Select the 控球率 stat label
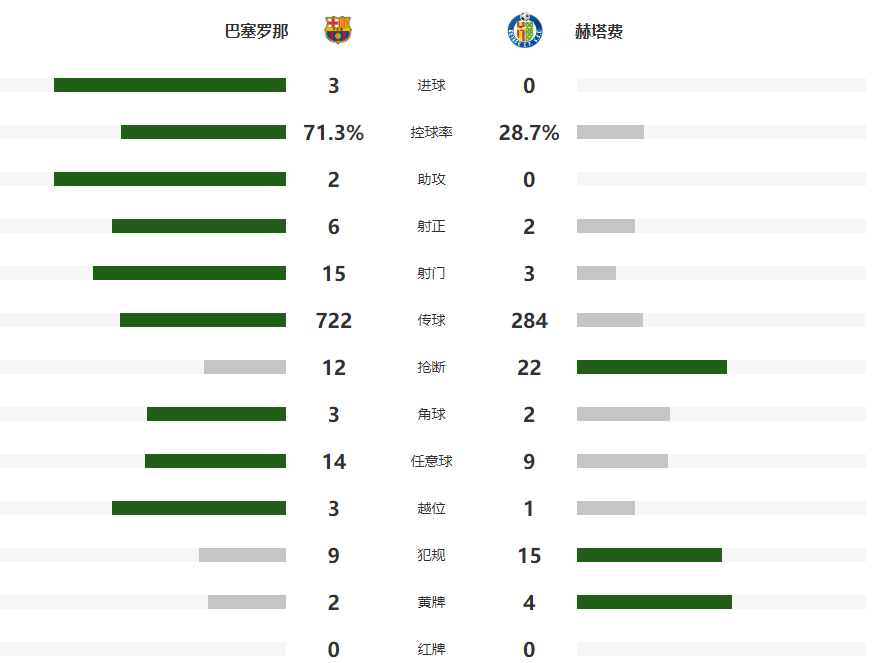 431,132
